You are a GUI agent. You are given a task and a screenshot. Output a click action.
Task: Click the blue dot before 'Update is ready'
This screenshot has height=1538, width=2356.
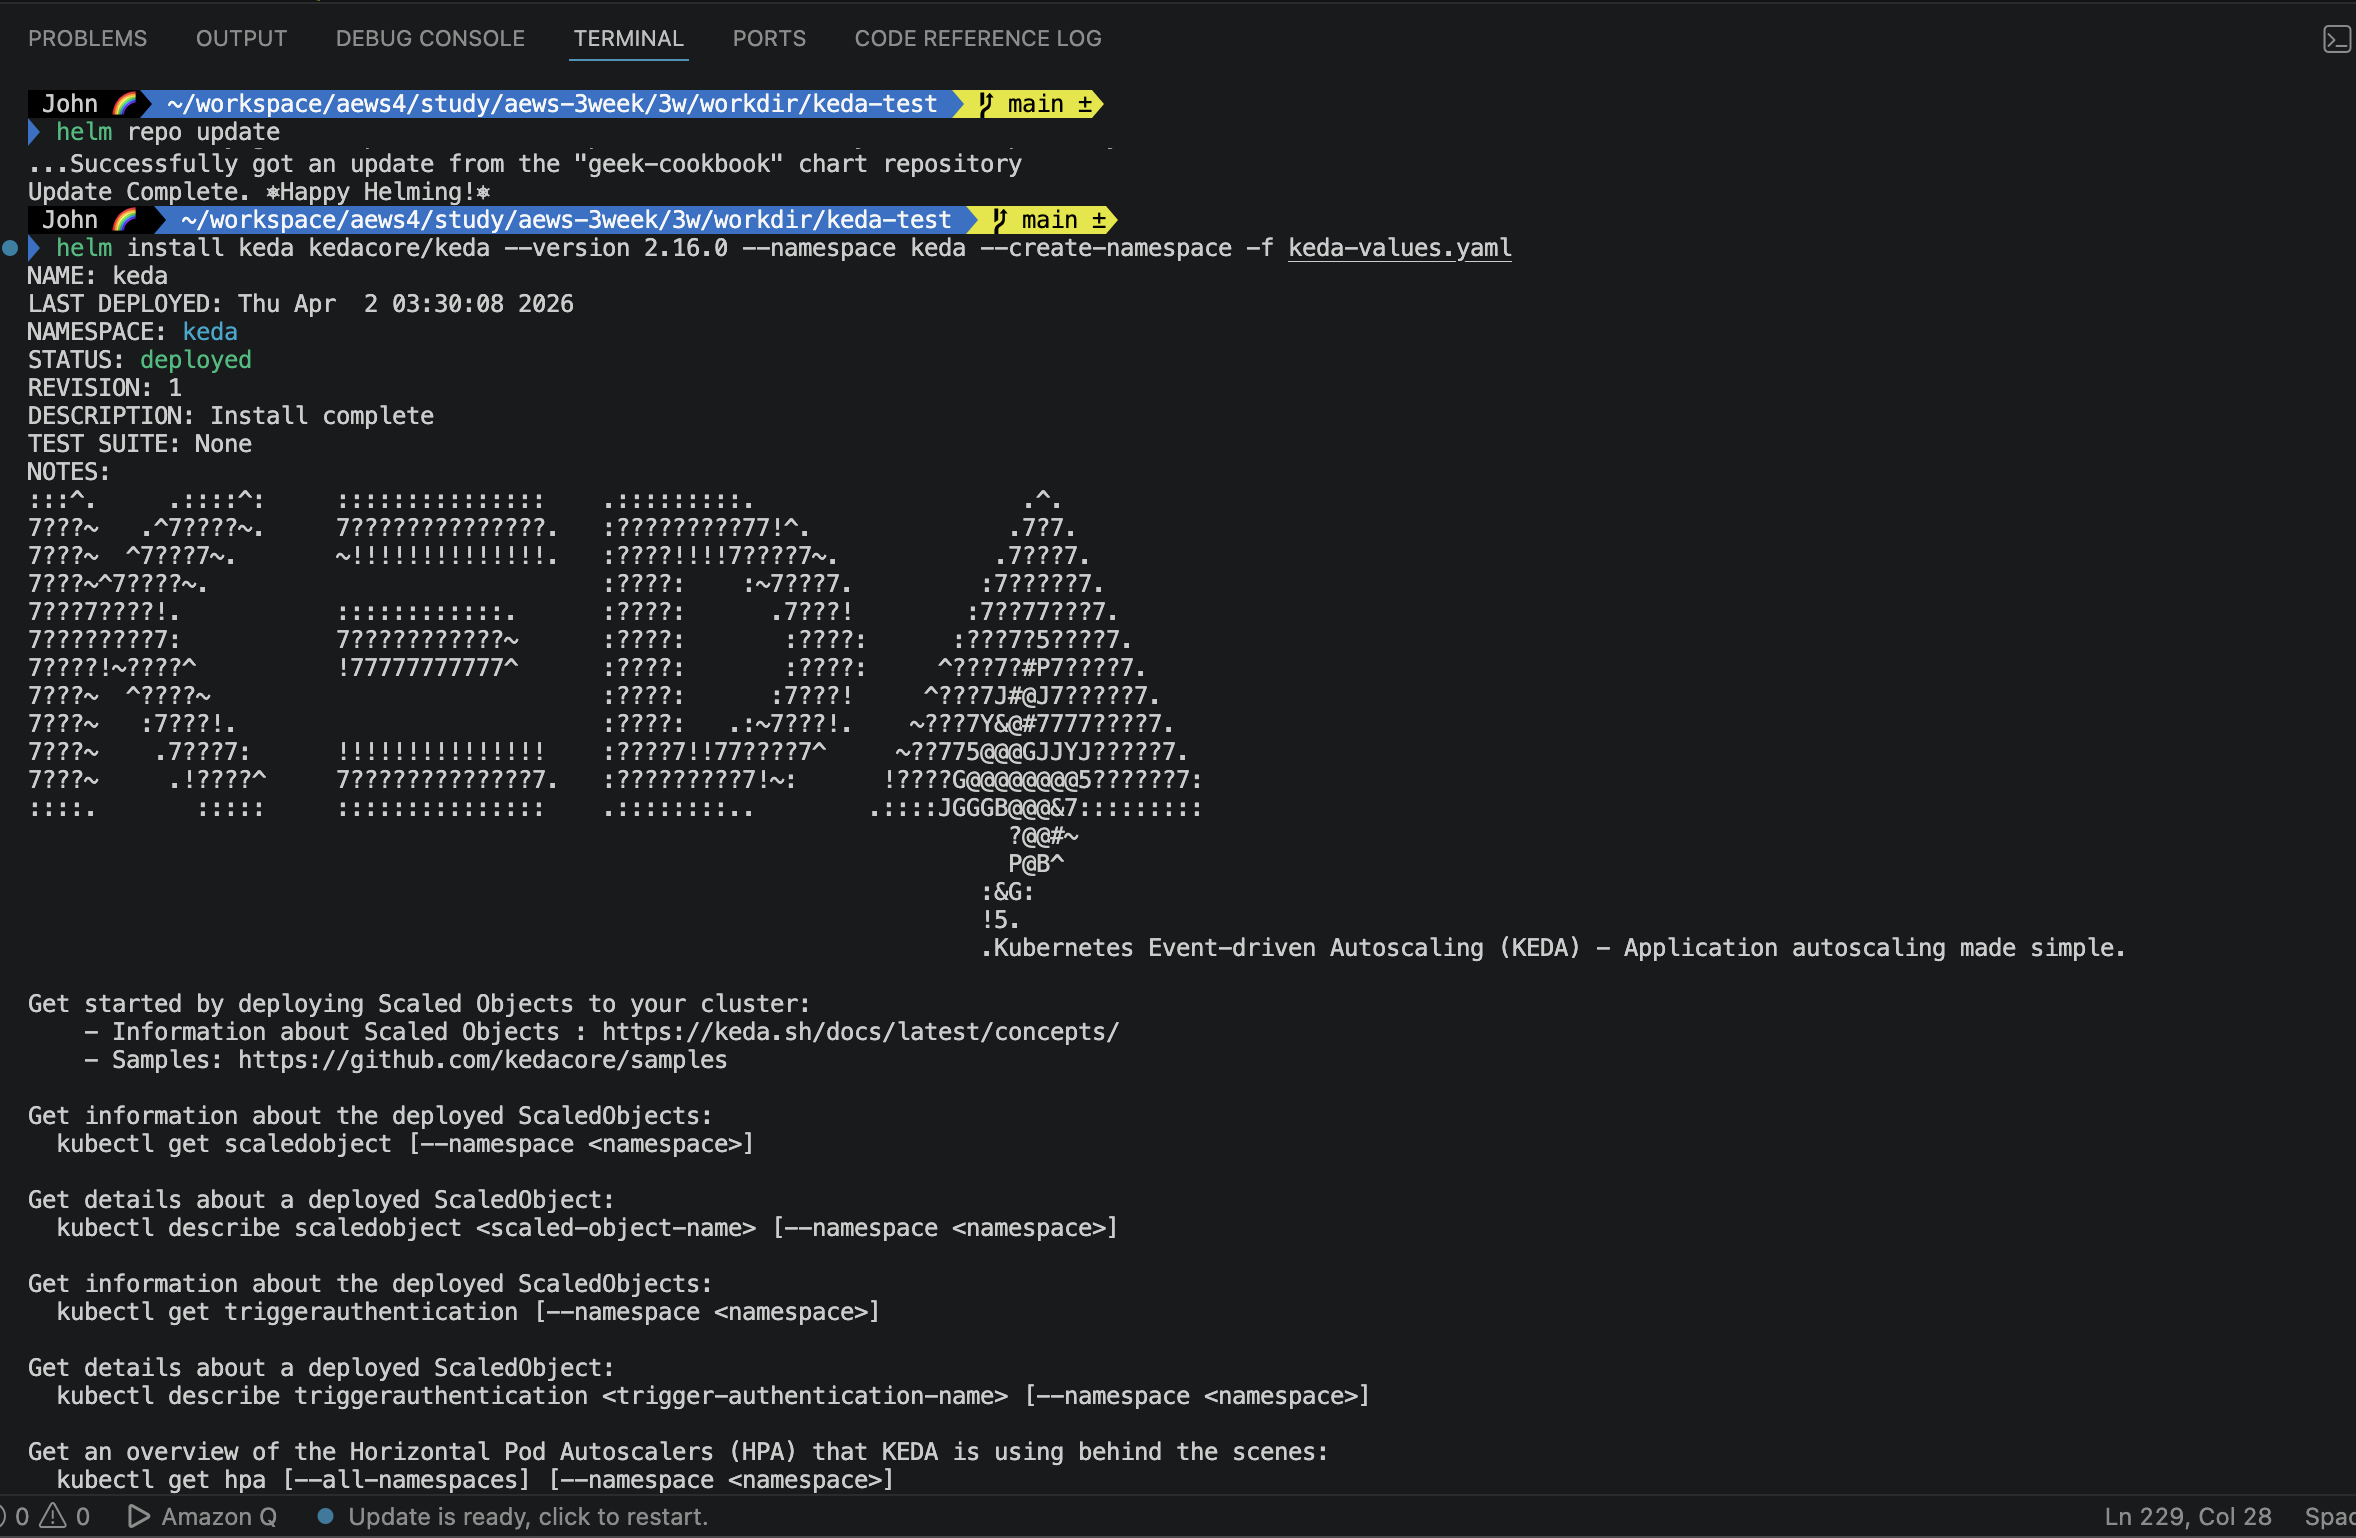[x=325, y=1516]
